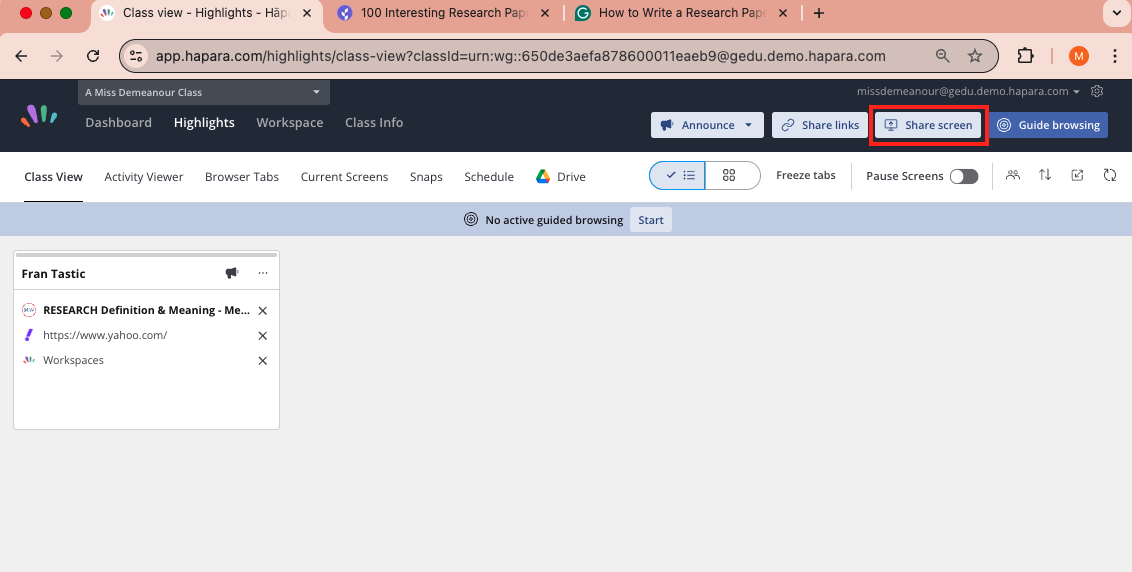Screen dimensions: 1132x572
Task: Switch to the Browser Tabs tab
Action: point(242,177)
